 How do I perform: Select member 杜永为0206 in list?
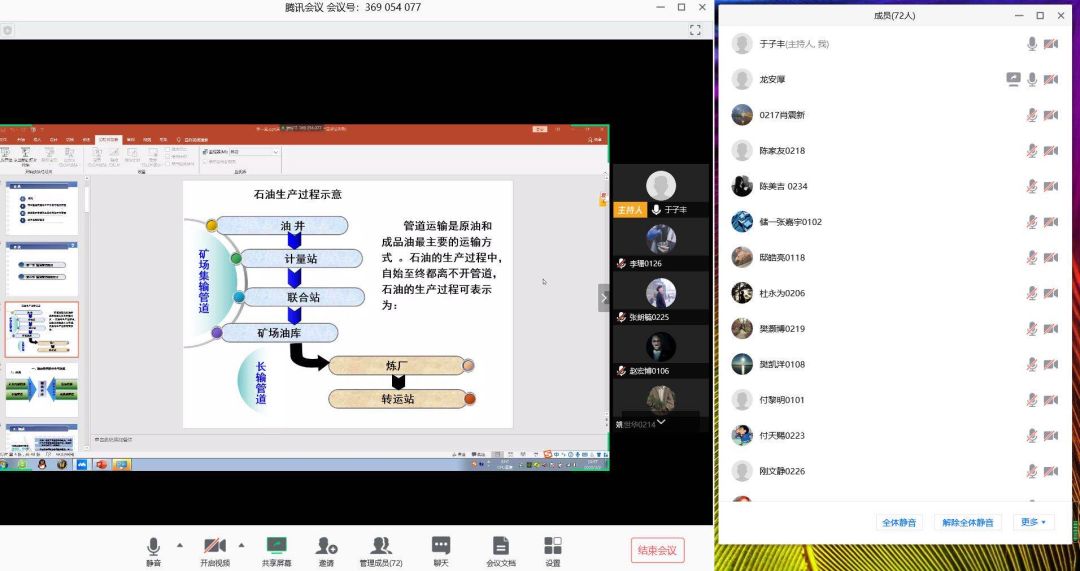(x=782, y=293)
